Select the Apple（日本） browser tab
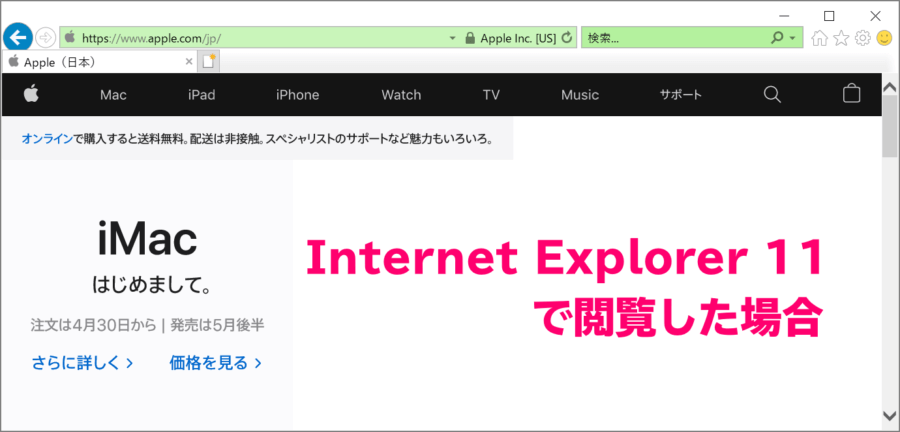The image size is (900, 432). [100, 62]
